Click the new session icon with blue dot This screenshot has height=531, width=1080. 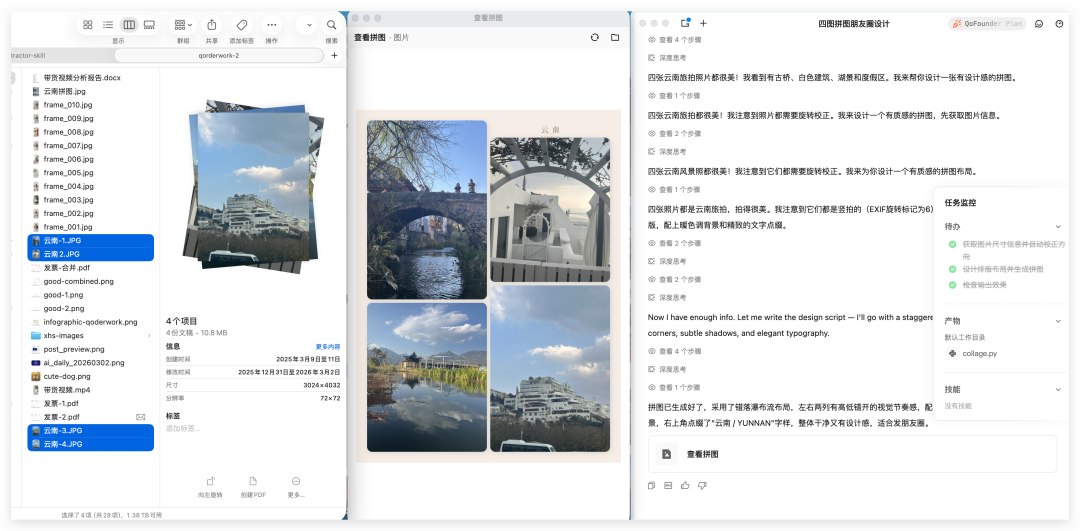(685, 23)
